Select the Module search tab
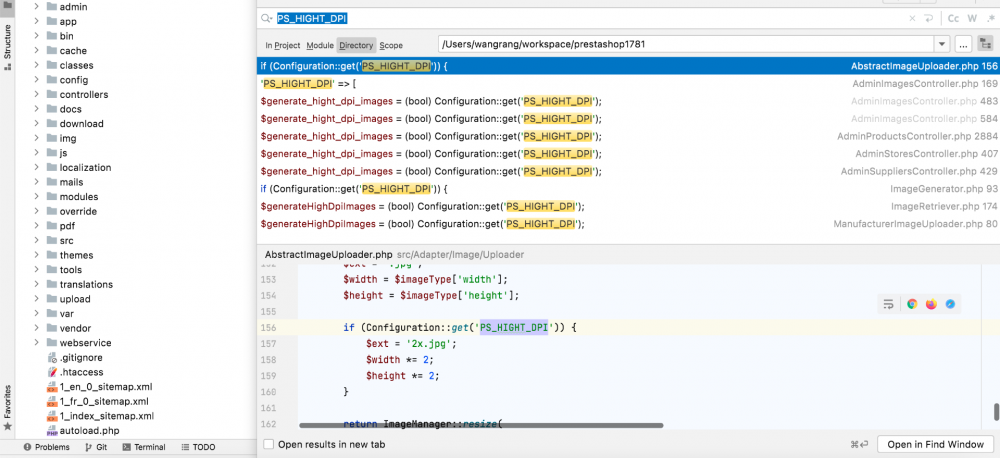This screenshot has width=1000, height=458. 320,45
